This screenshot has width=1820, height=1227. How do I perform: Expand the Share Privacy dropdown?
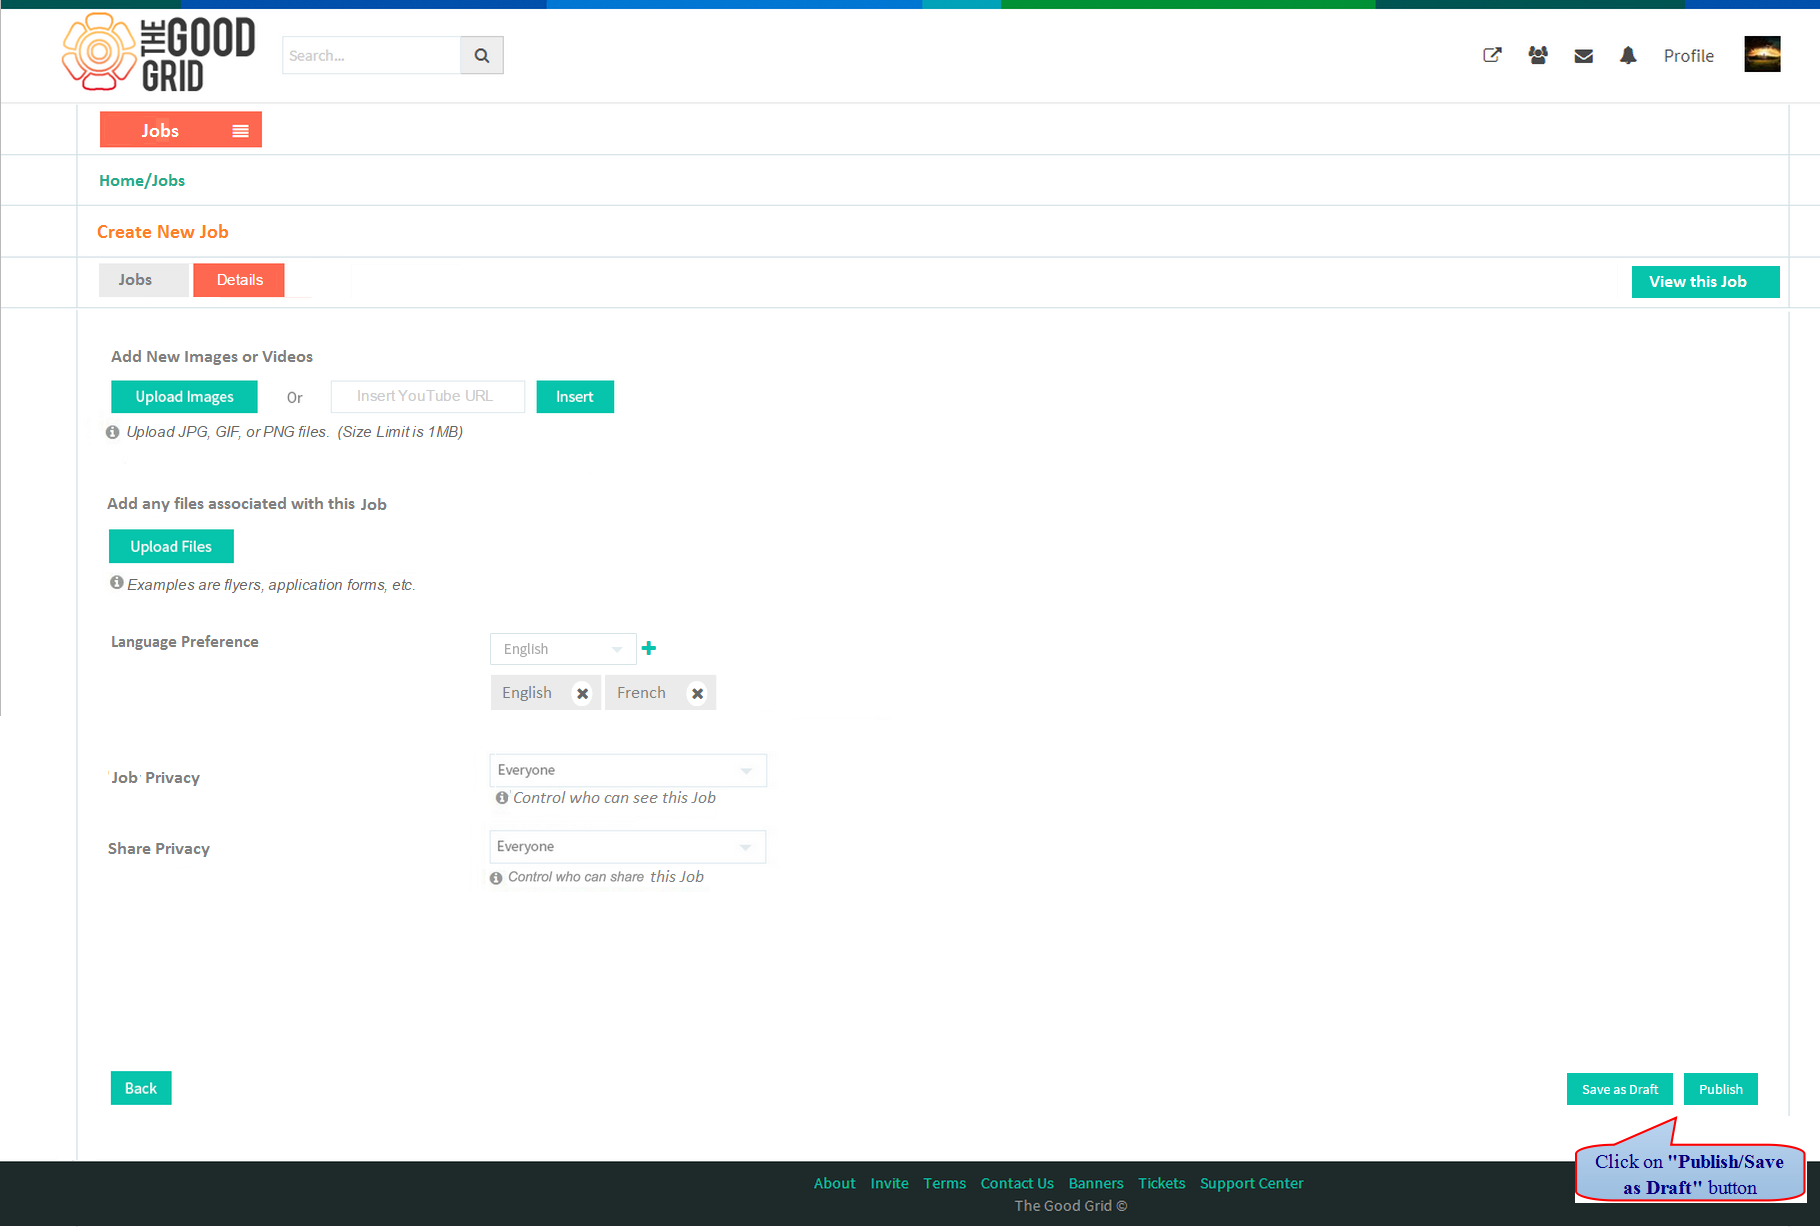[x=628, y=847]
